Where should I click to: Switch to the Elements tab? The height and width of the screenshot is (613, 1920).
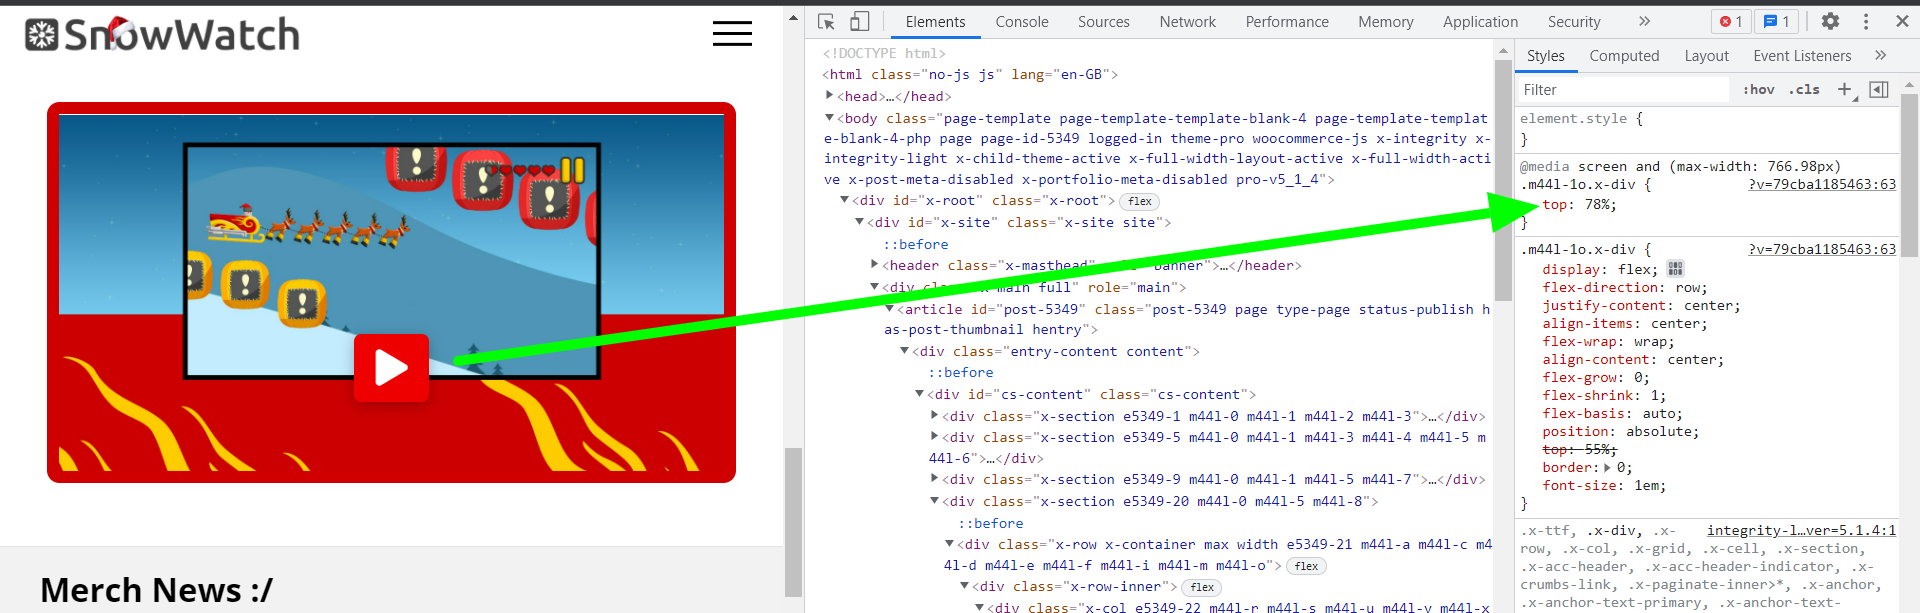tap(935, 22)
